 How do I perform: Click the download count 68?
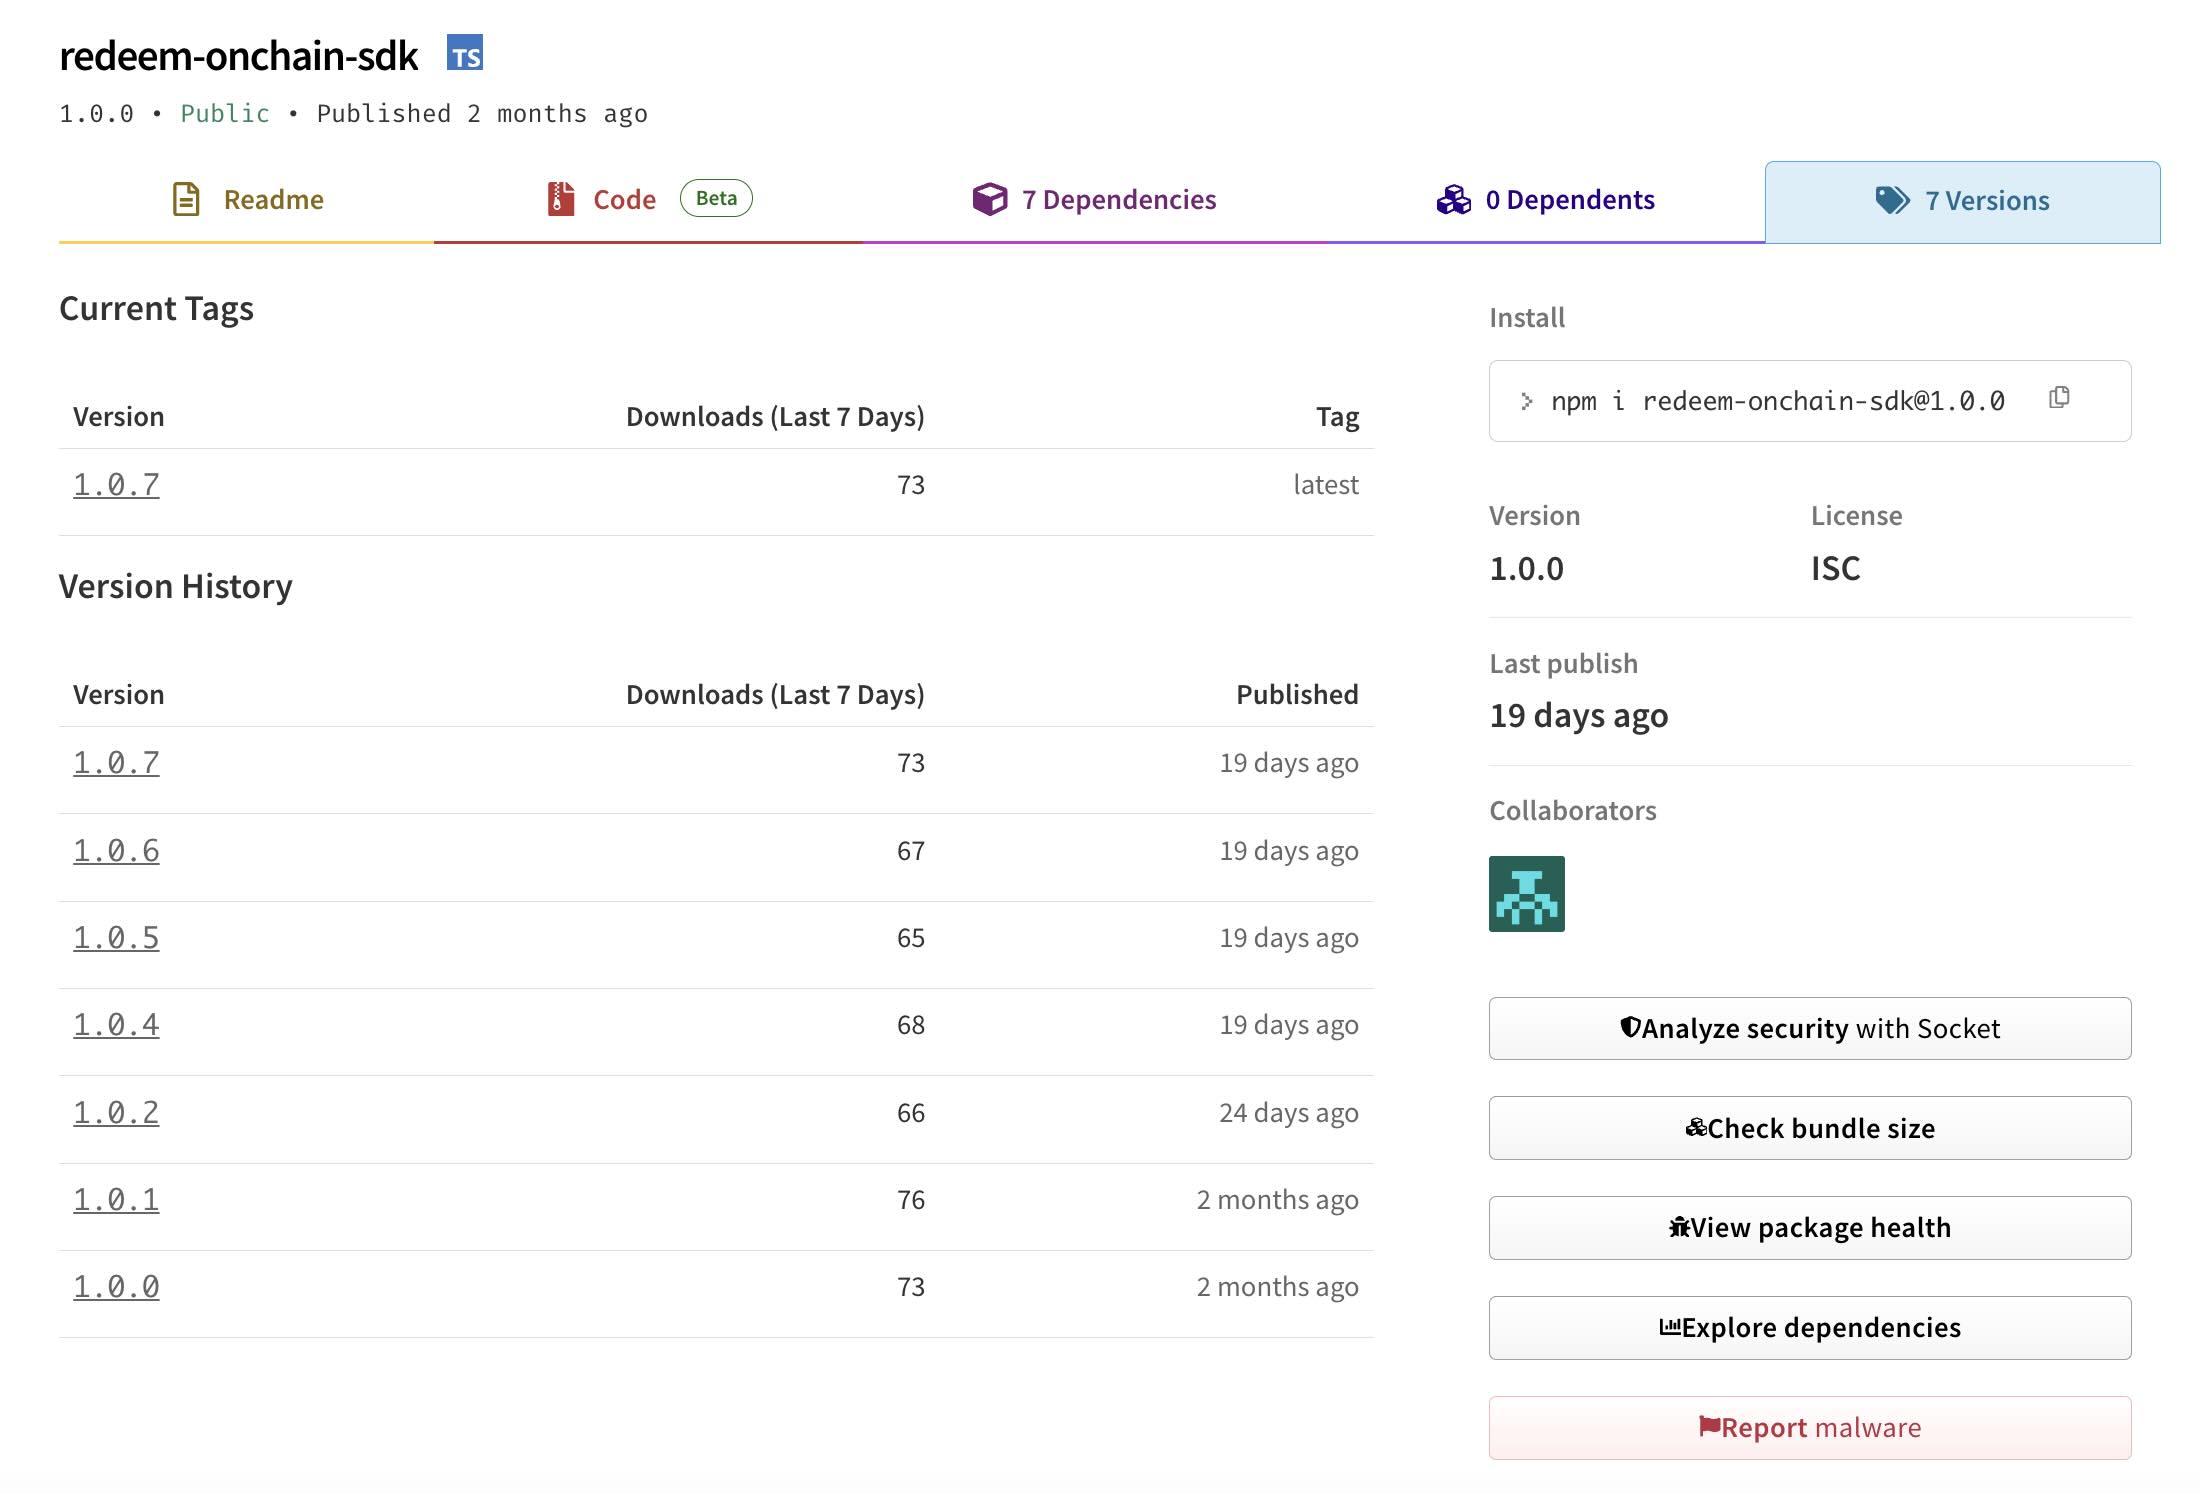click(911, 1025)
